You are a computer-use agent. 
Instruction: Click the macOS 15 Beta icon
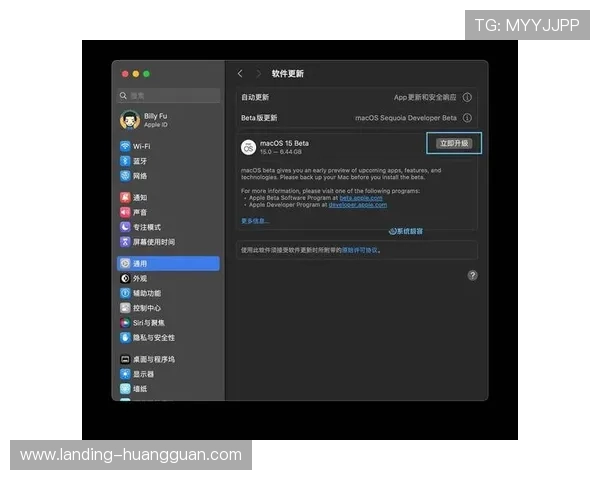pos(248,147)
